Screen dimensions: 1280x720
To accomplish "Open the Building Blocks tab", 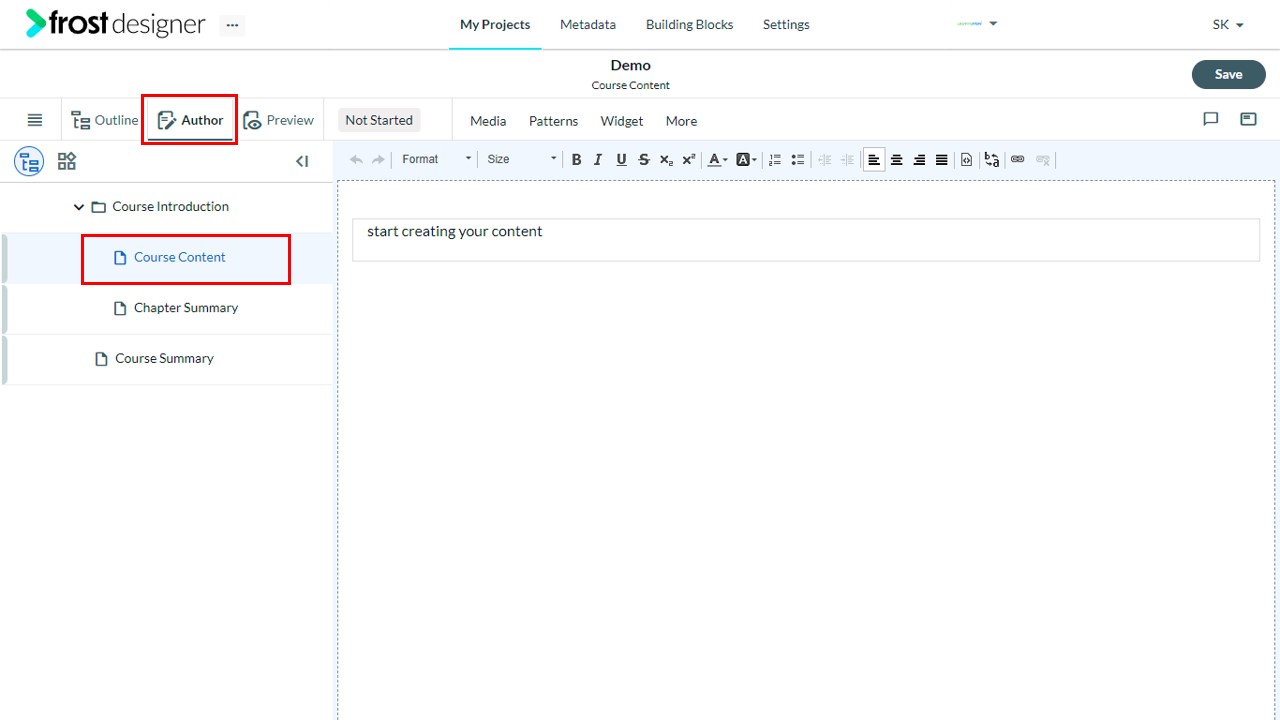I will pos(689,24).
